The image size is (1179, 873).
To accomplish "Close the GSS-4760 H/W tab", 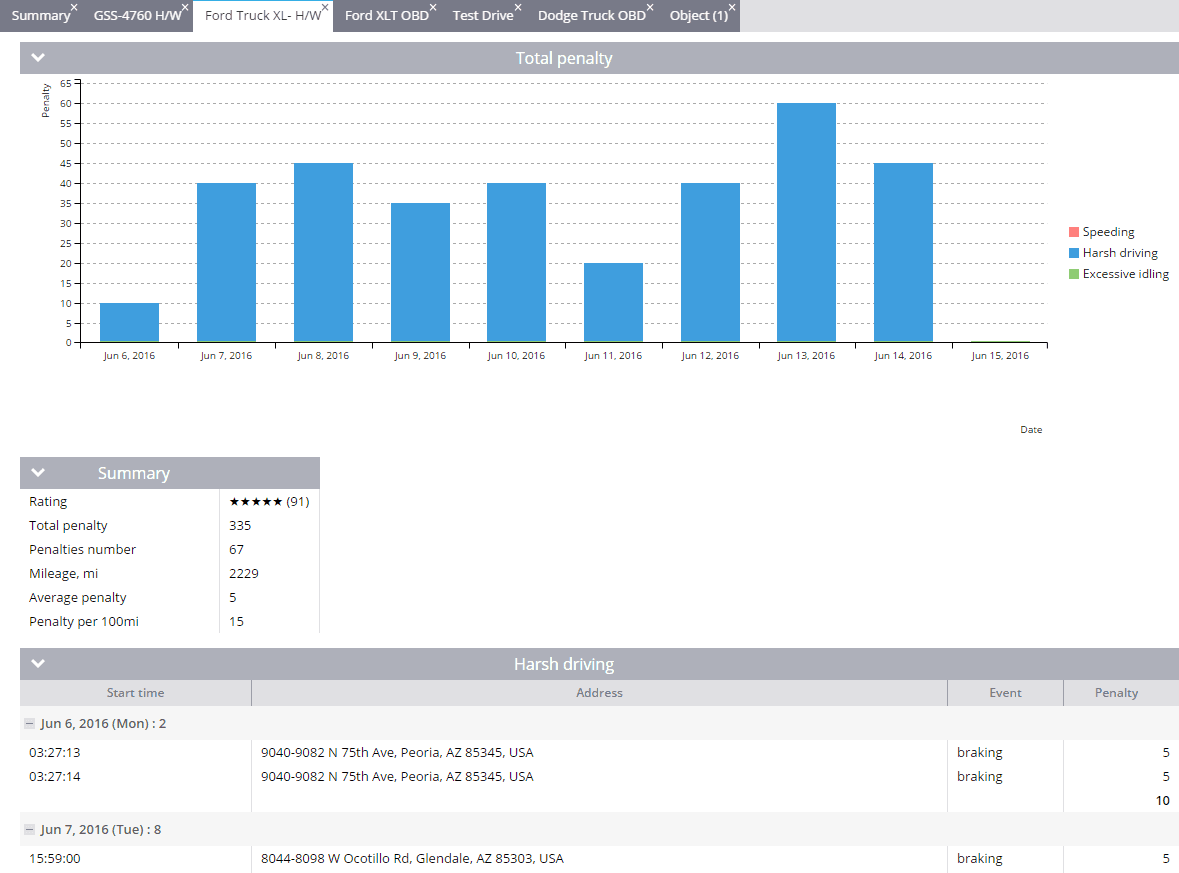I will point(185,7).
